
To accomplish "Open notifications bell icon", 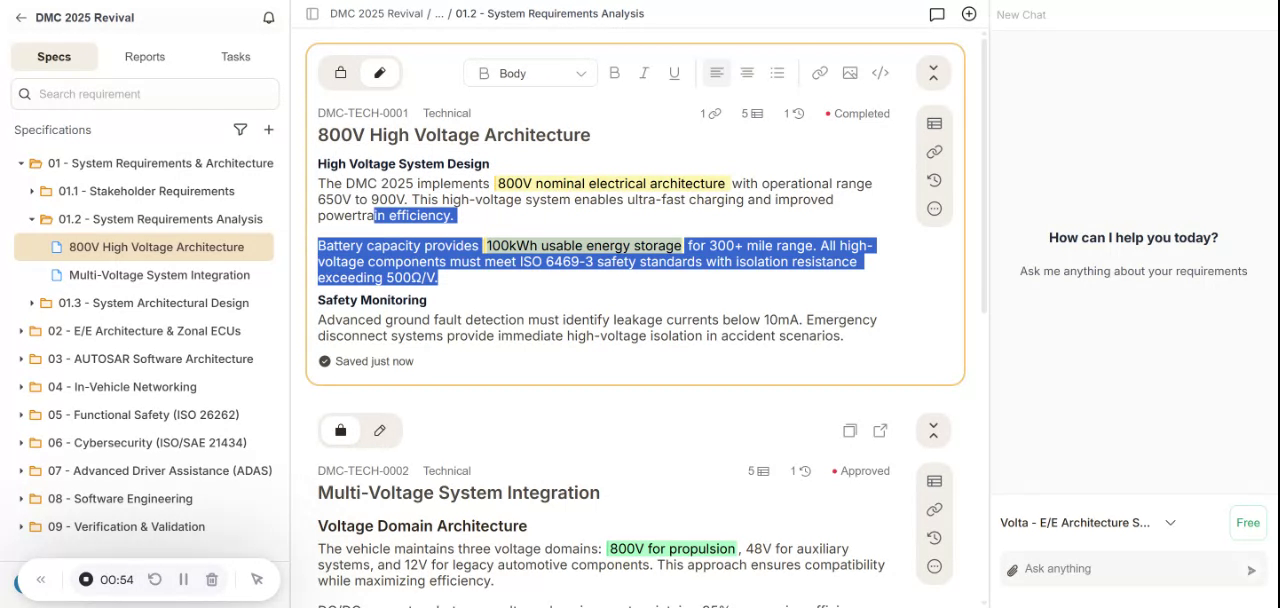I will pyautogui.click(x=268, y=18).
